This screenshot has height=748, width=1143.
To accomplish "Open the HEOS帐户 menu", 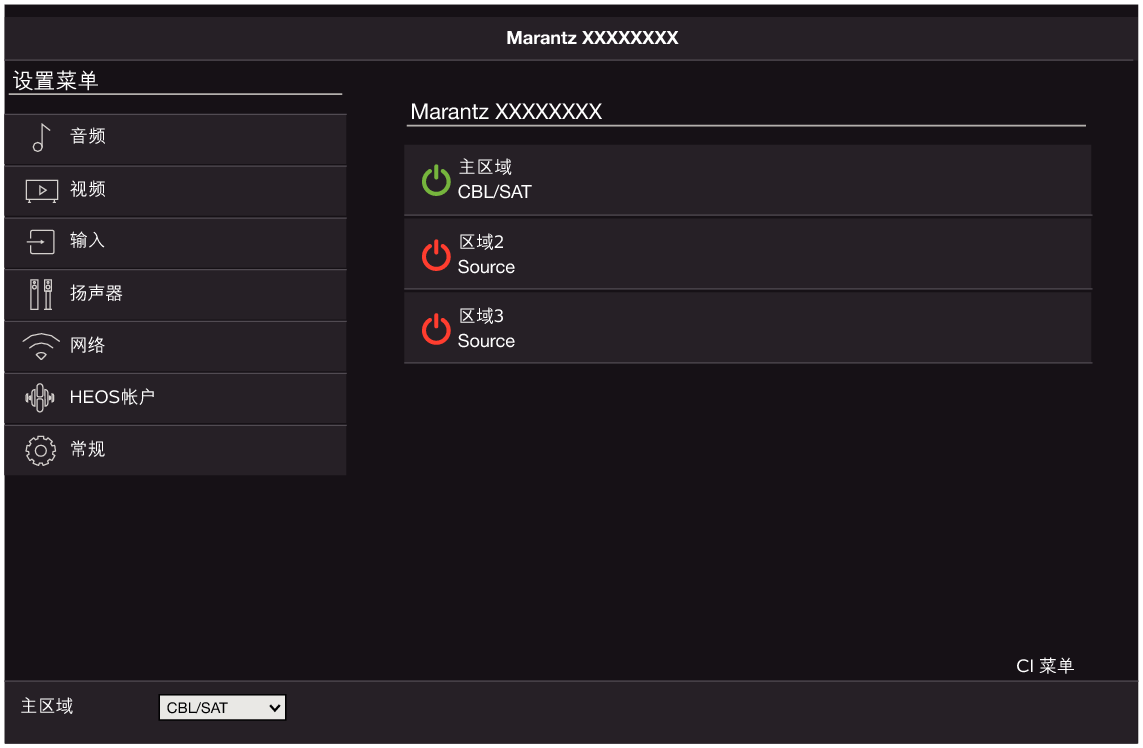I will point(175,399).
